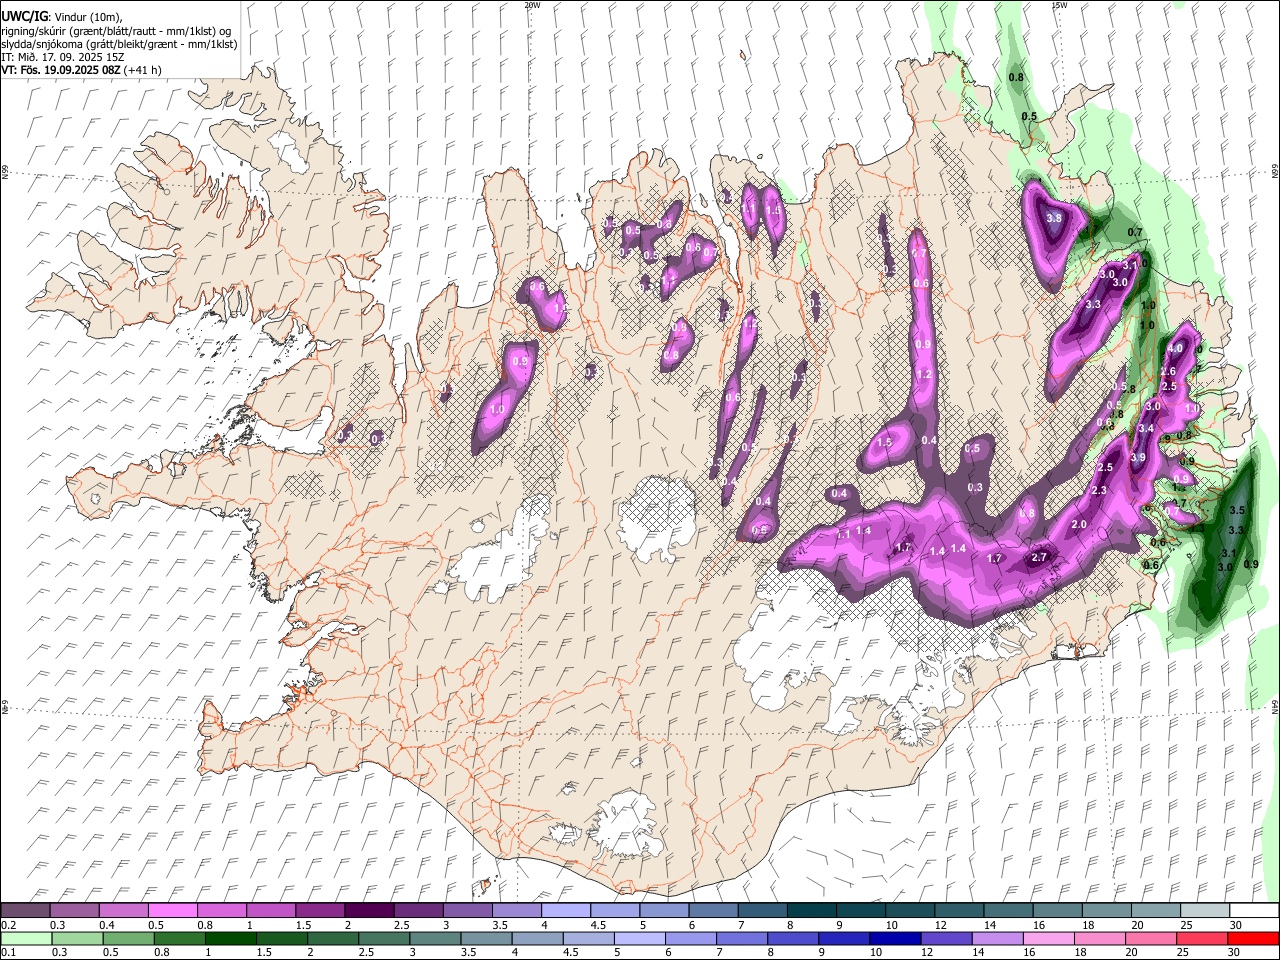Pick the bottom-row pink swatch between 16 and 18
Viewport: 1280px width, 960px height.
pos(1049,938)
